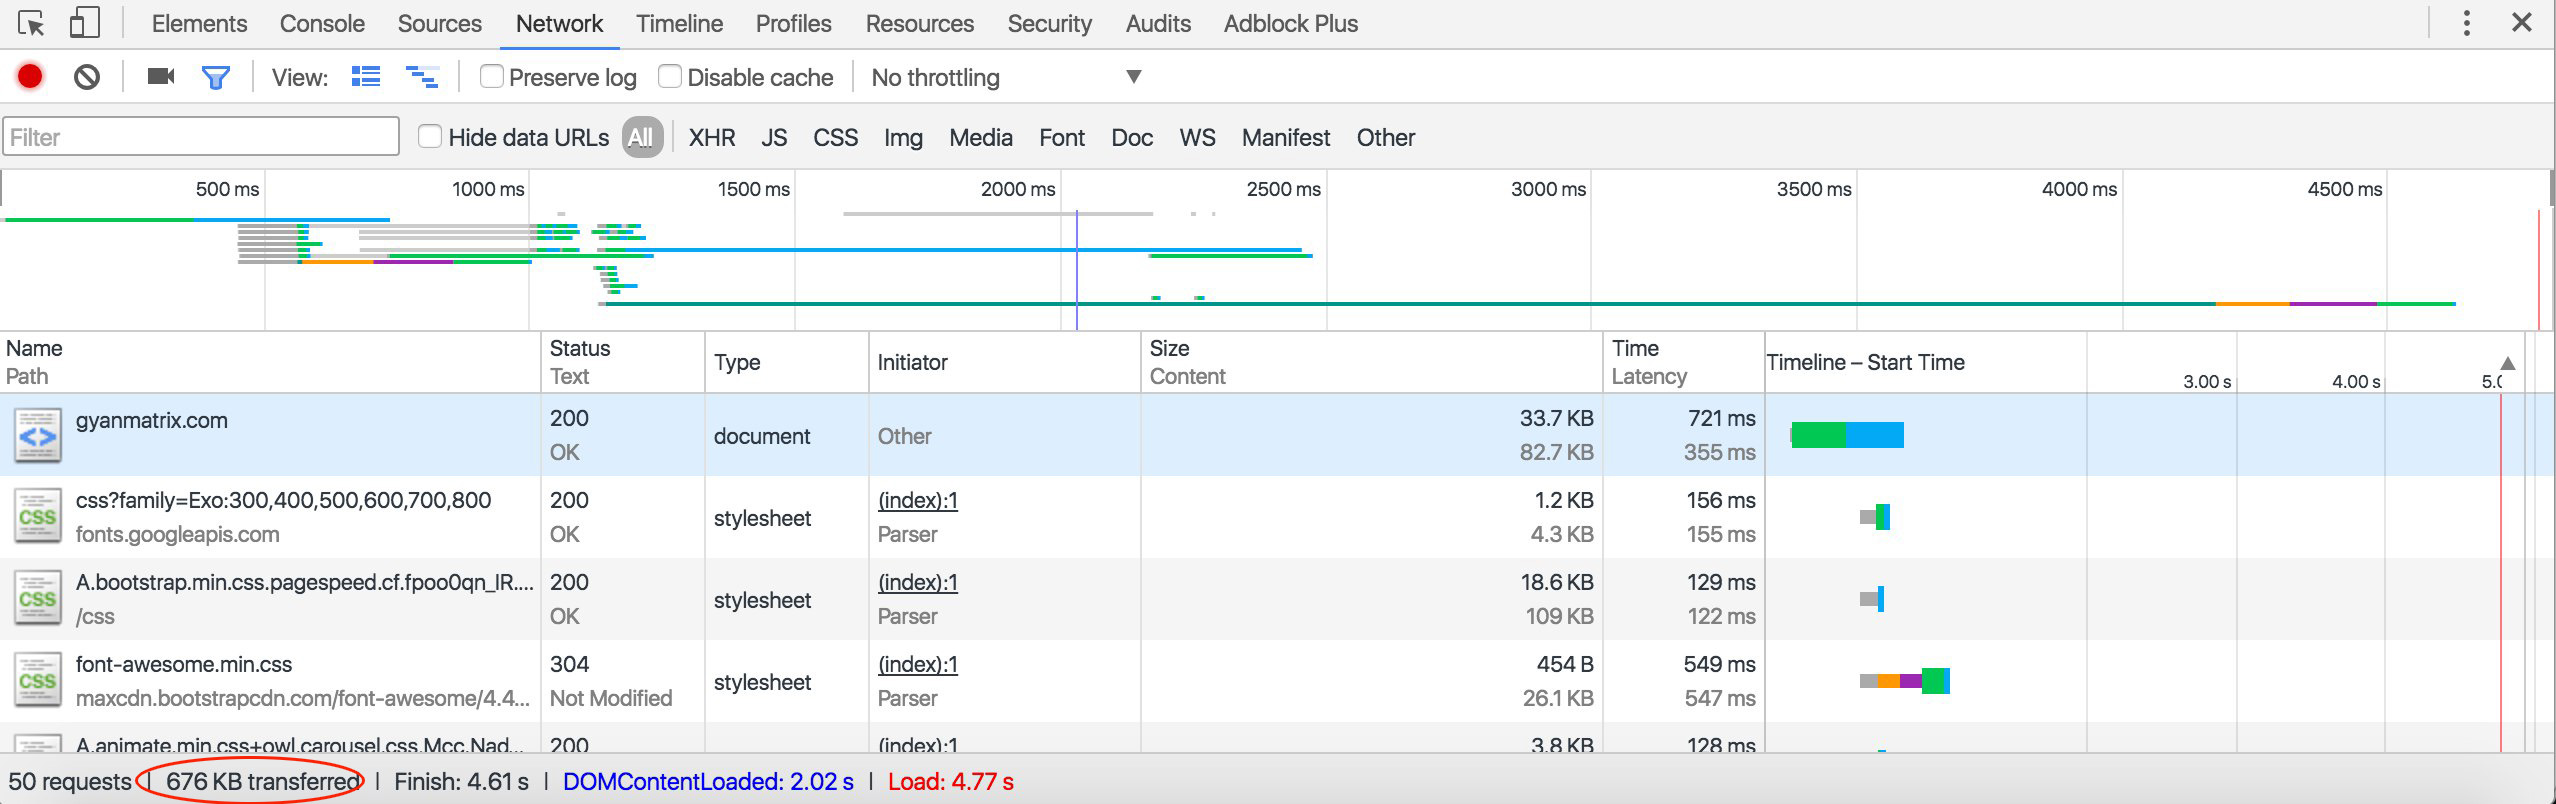2556x804 pixels.
Task: Open the Audits tab
Action: [x=1158, y=23]
